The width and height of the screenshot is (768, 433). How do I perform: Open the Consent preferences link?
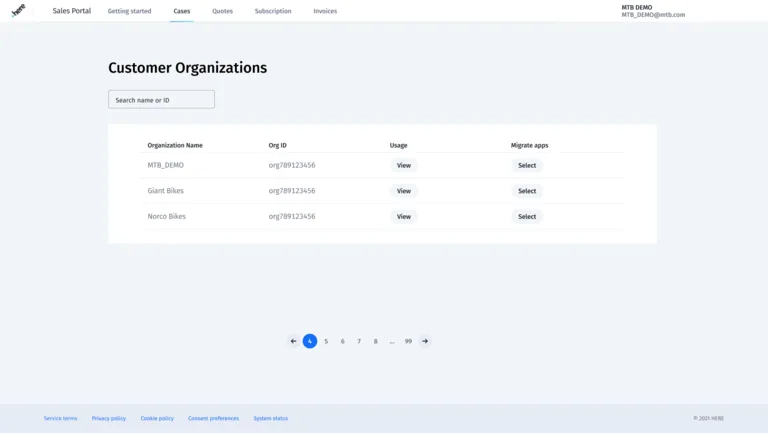pyautogui.click(x=214, y=418)
